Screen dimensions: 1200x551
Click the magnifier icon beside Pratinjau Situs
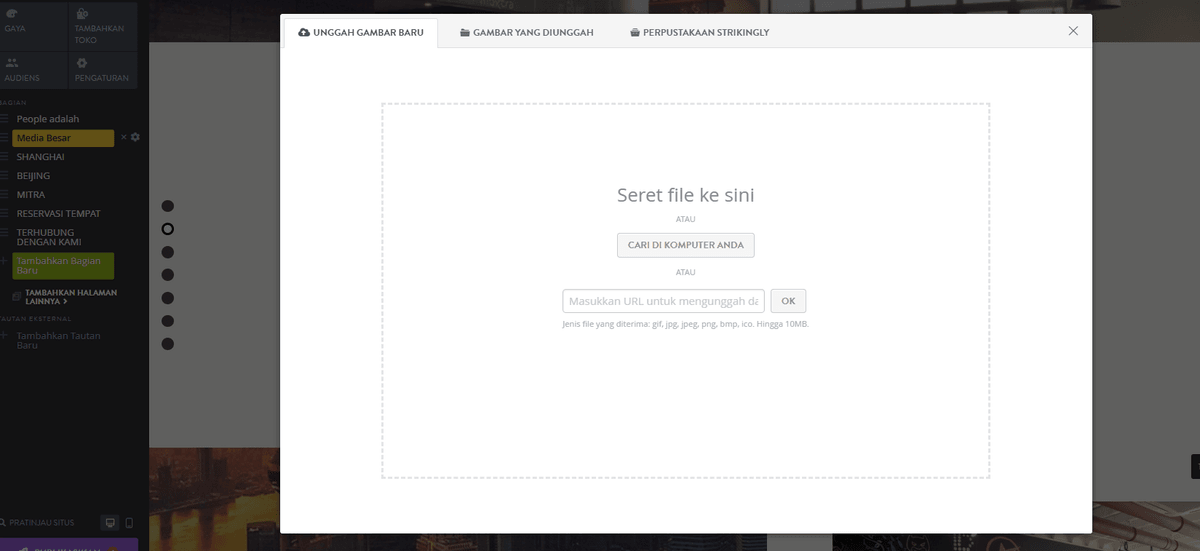pos(4,523)
